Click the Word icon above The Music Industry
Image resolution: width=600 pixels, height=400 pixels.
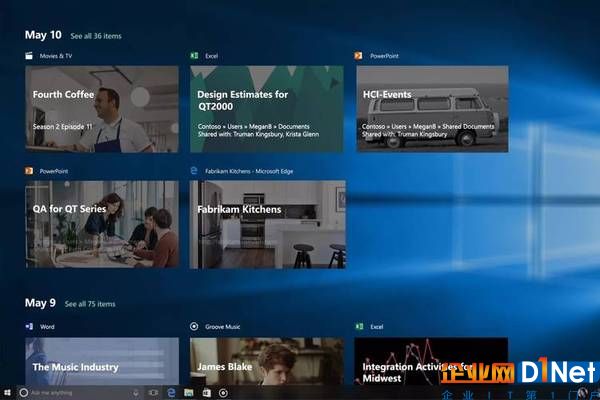click(29, 327)
